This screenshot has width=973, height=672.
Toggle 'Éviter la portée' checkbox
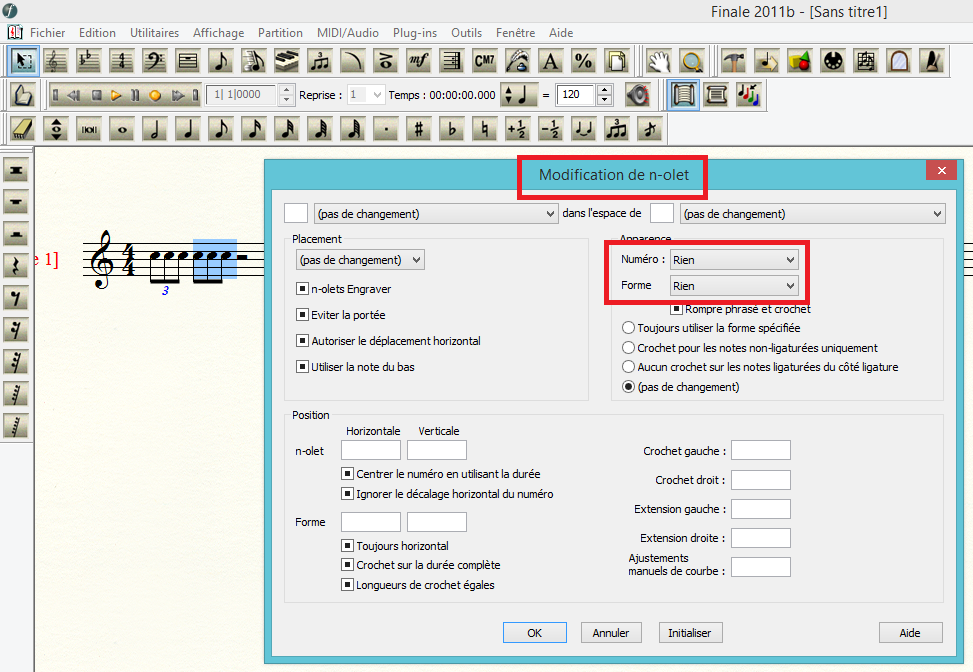302,315
